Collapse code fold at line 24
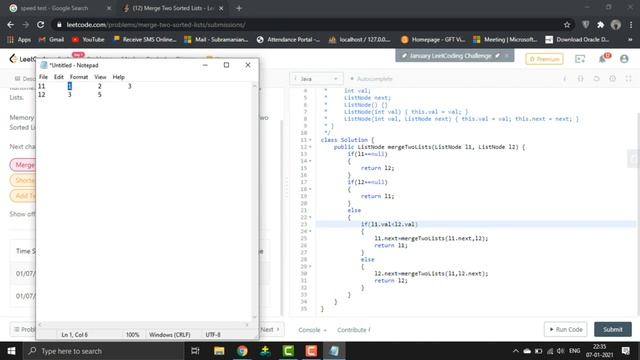The height and width of the screenshot is (360, 640). click(x=310, y=231)
